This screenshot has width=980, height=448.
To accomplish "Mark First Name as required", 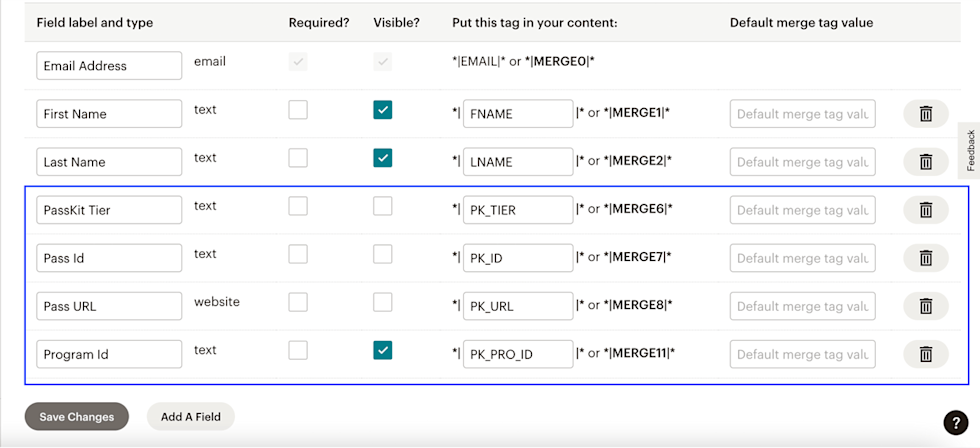I will point(298,110).
